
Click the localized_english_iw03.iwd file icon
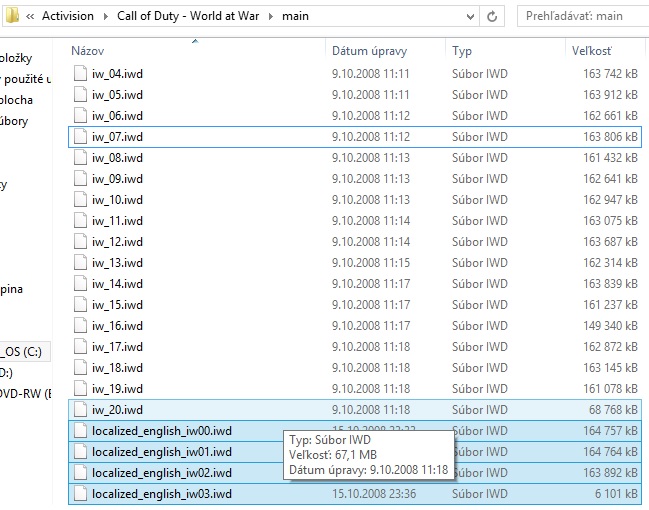point(81,494)
